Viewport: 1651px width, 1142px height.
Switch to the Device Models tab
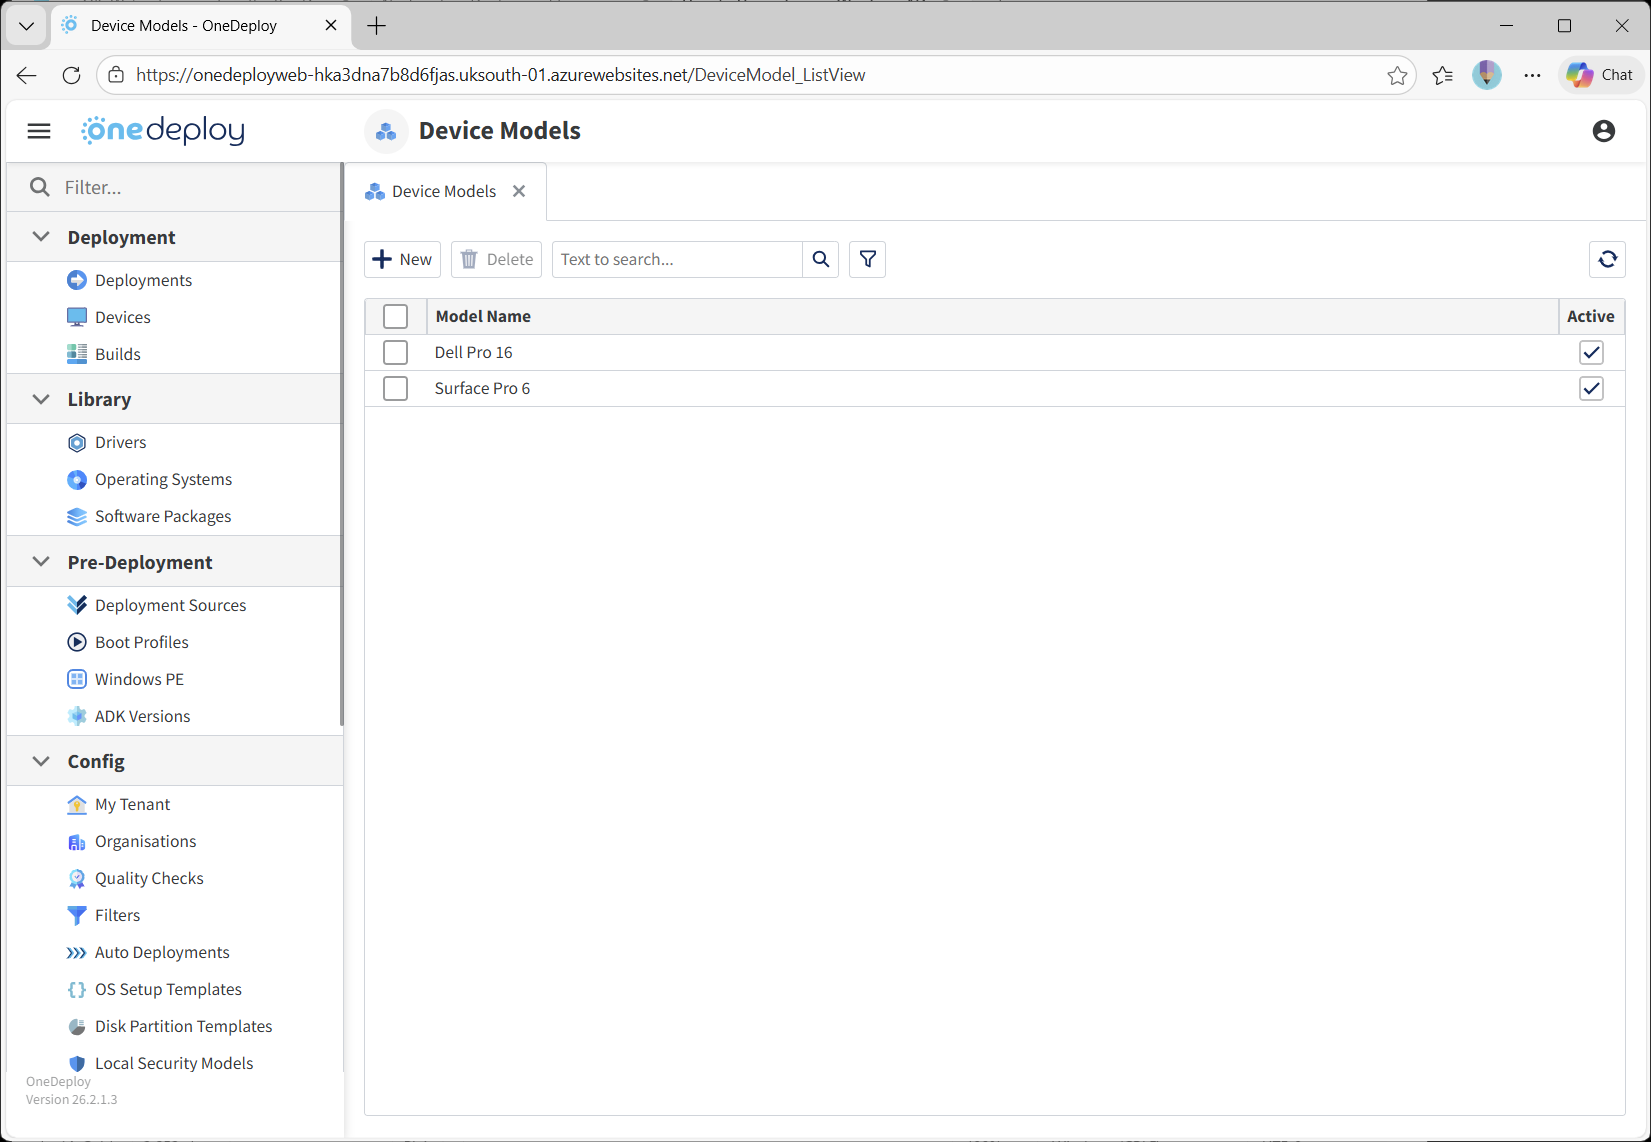click(443, 191)
